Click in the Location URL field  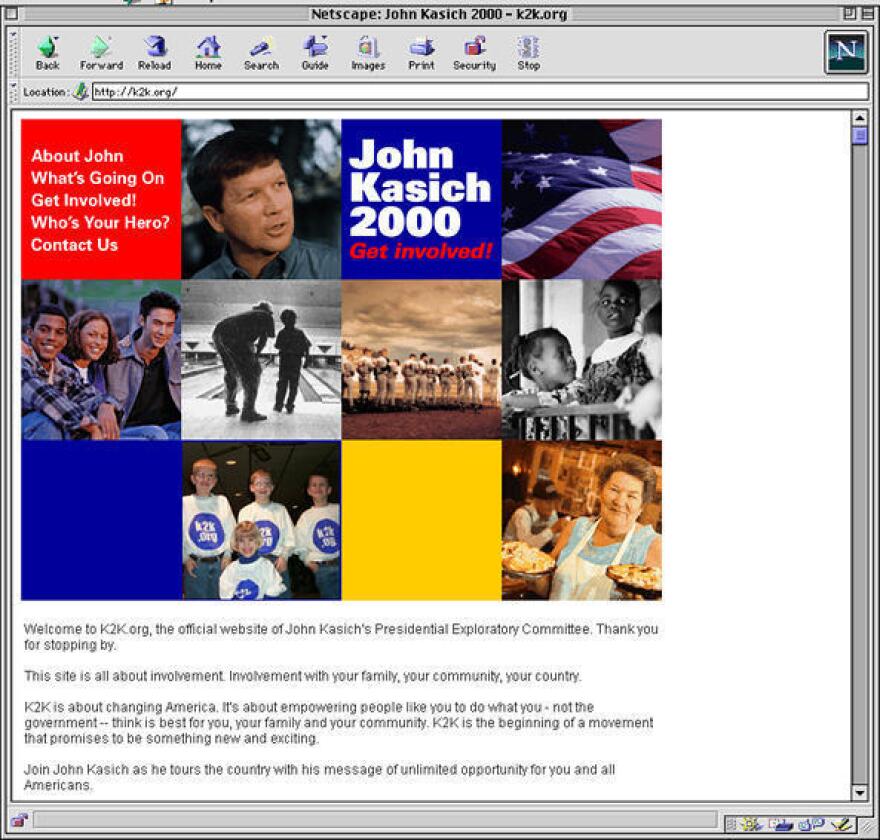click(480, 92)
